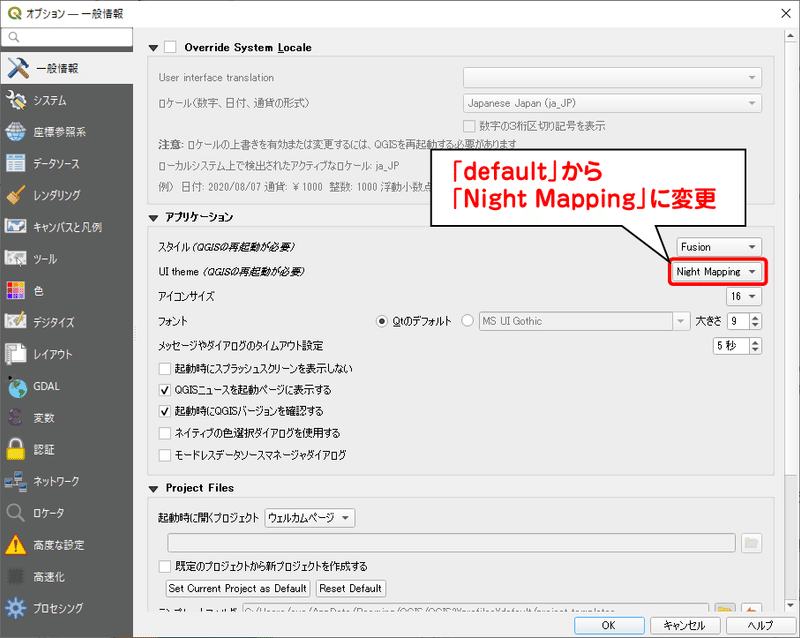Open the User interface translation dropdown
Viewport: 800px width, 638px height.
(612, 78)
